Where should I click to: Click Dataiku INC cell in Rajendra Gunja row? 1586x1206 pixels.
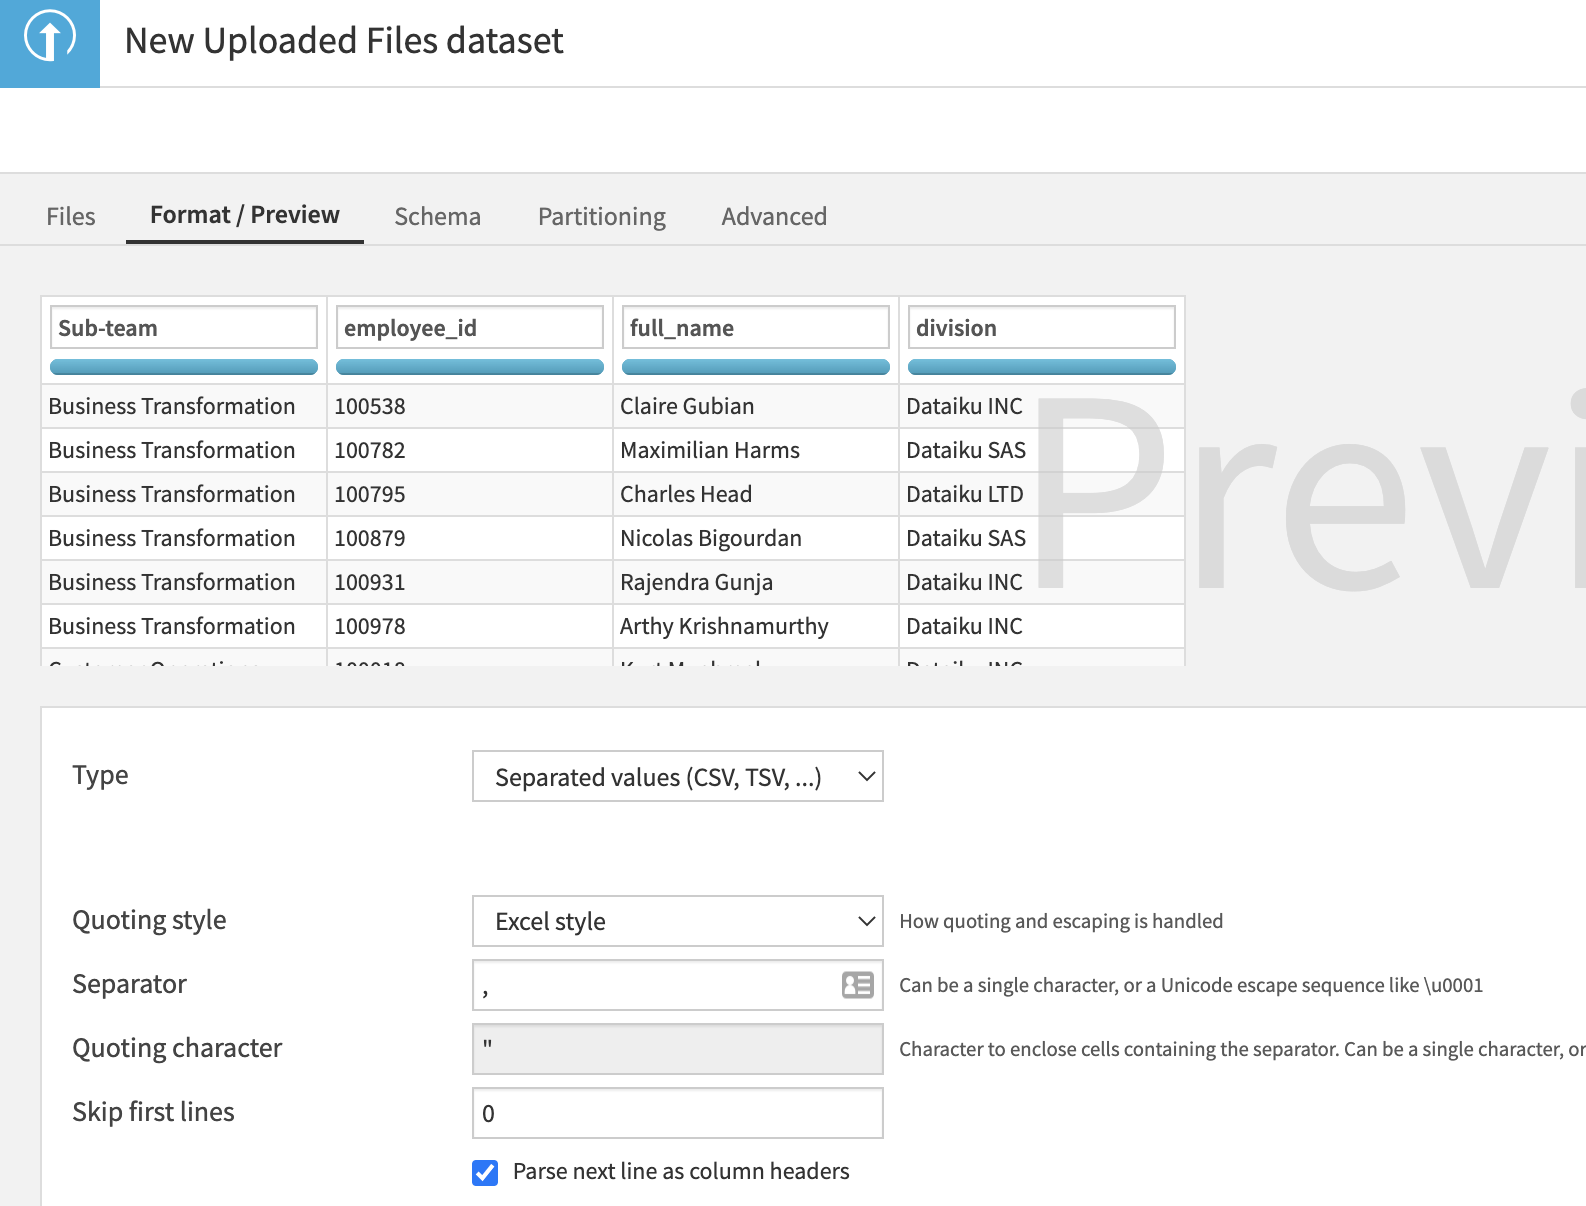(x=1042, y=582)
